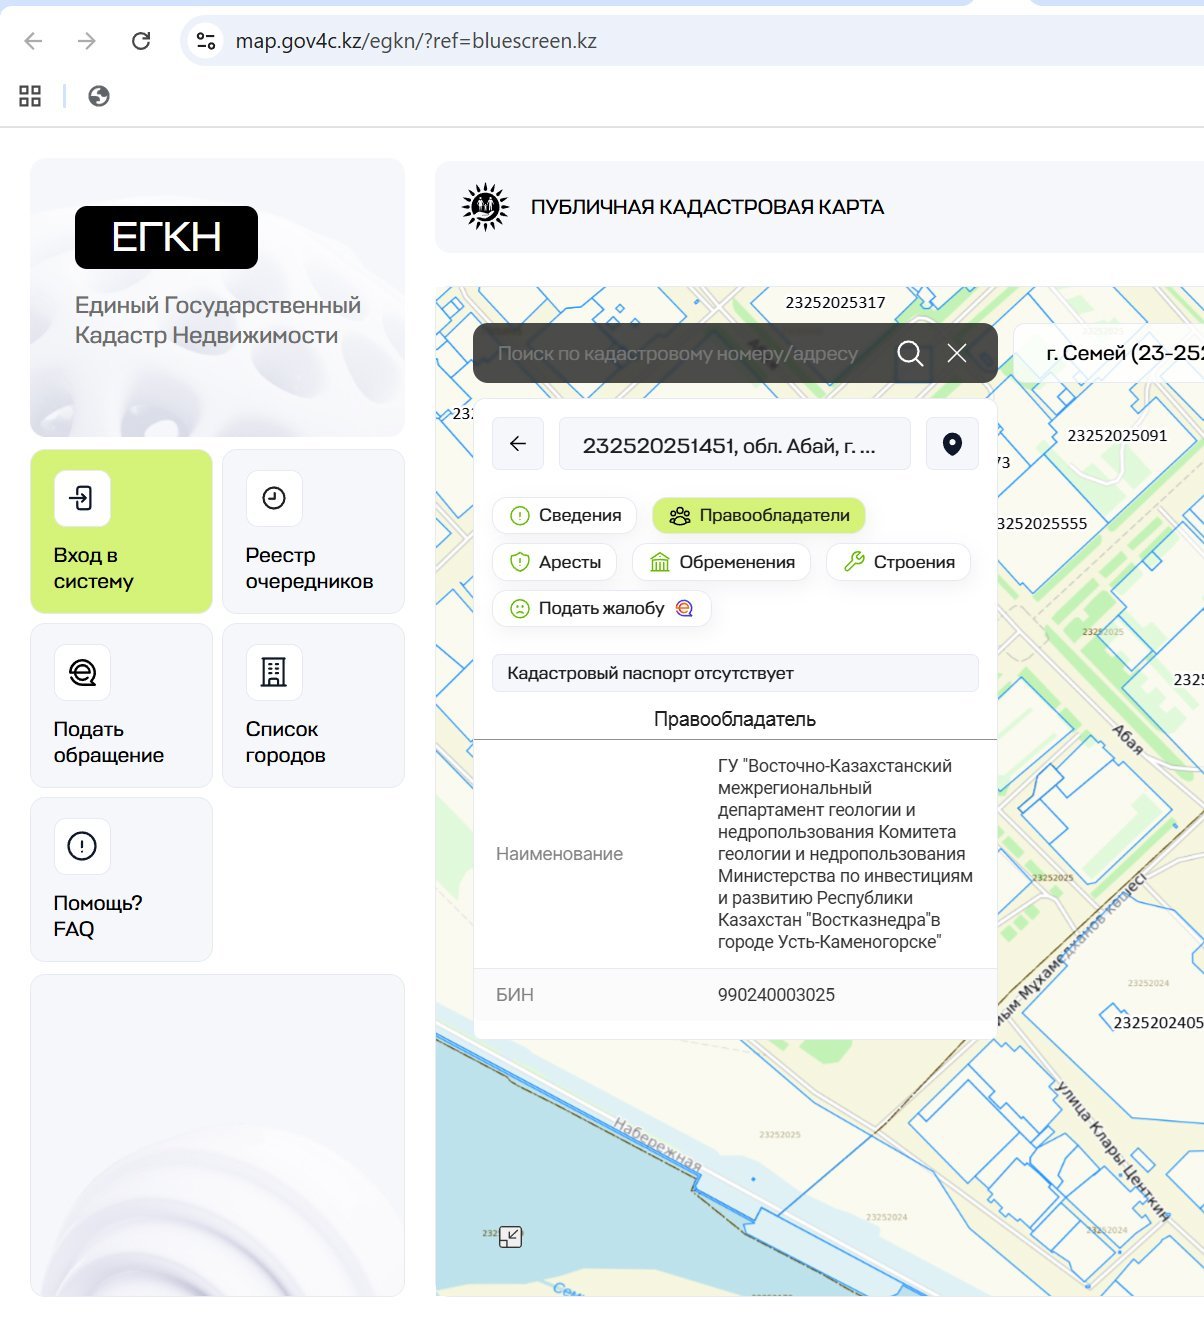Click the magnifier search icon in search bar
Viewport: 1204px width, 1317px height.
909,353
